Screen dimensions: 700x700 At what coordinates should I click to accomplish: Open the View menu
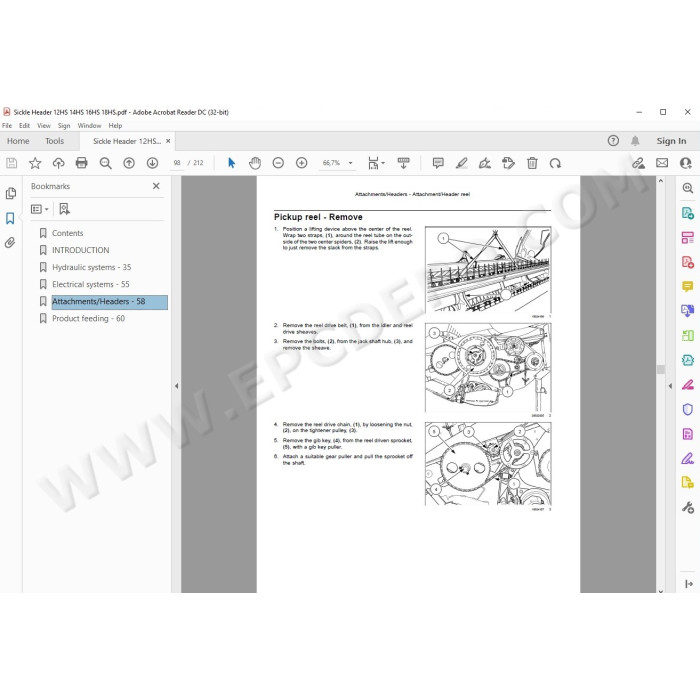(44, 126)
